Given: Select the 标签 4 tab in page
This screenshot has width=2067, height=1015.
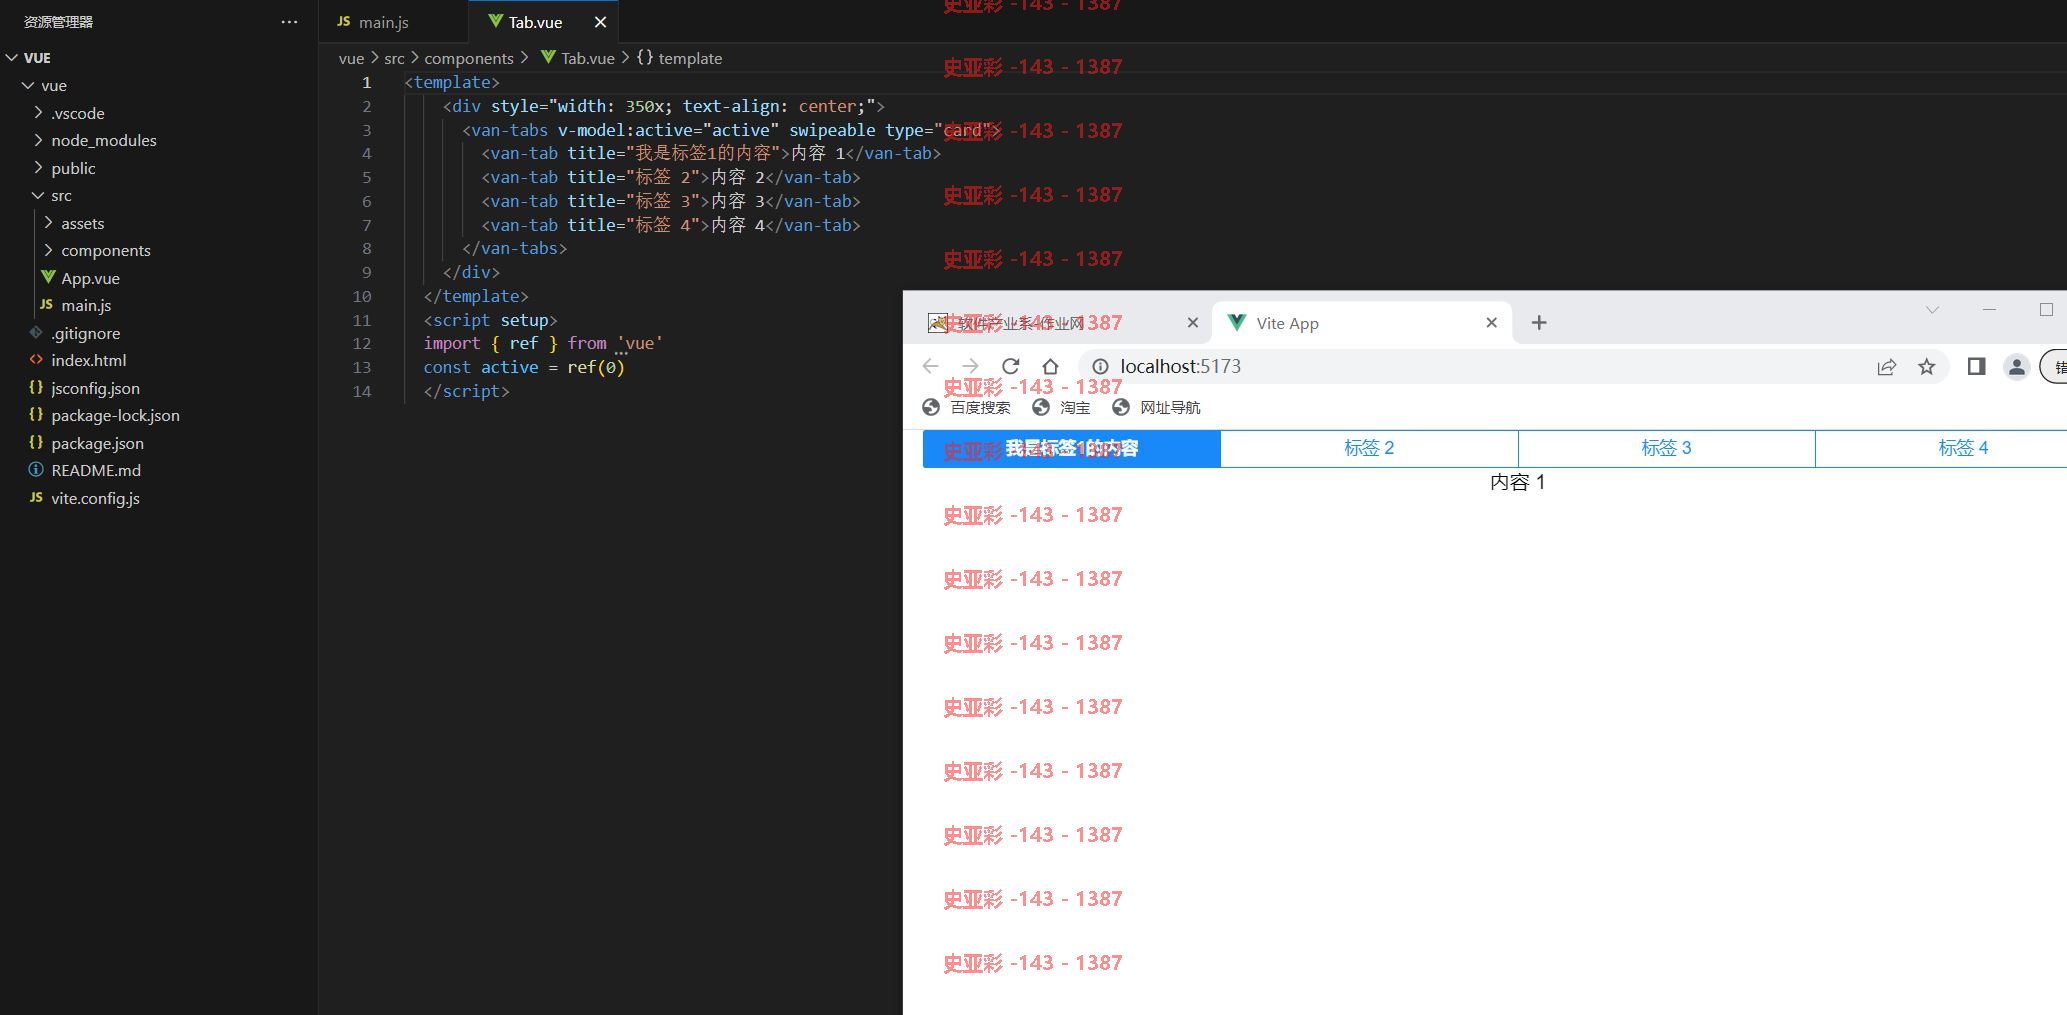Looking at the screenshot, I should click(x=1963, y=448).
